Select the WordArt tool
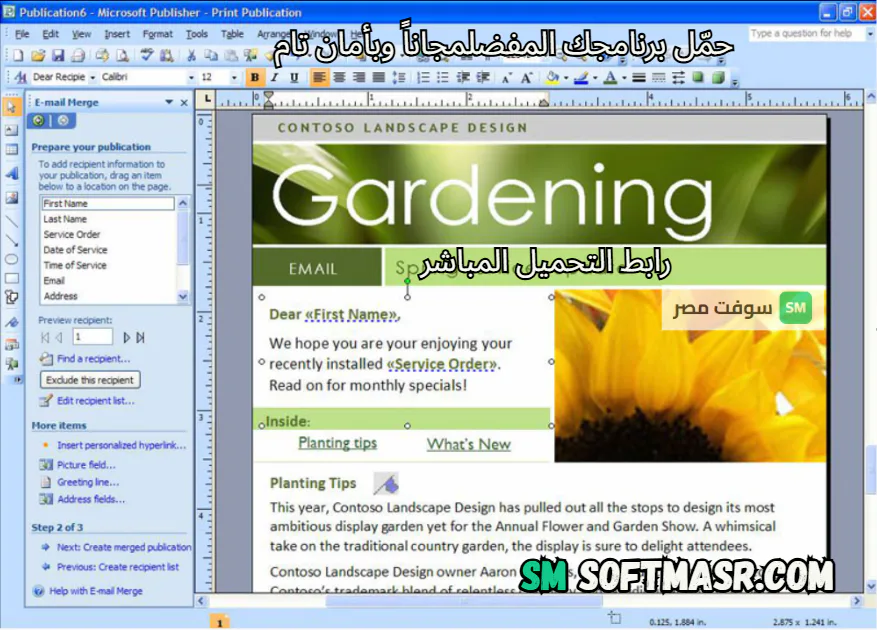 click(x=11, y=174)
